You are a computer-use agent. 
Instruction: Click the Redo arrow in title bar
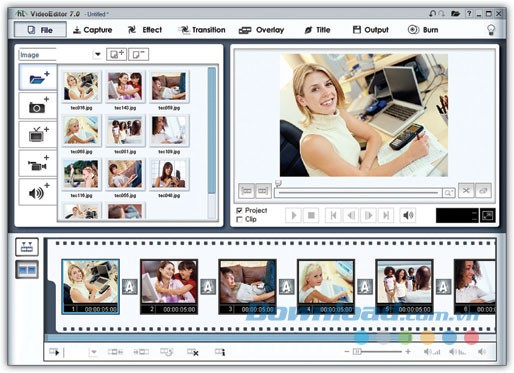click(x=442, y=14)
